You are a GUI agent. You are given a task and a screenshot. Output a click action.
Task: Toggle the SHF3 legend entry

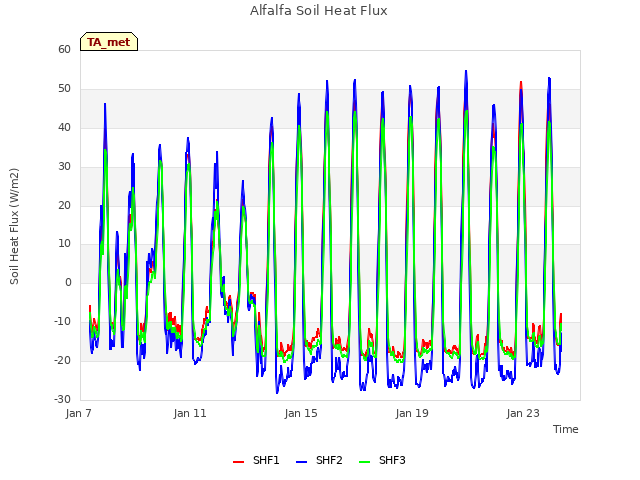[382, 460]
